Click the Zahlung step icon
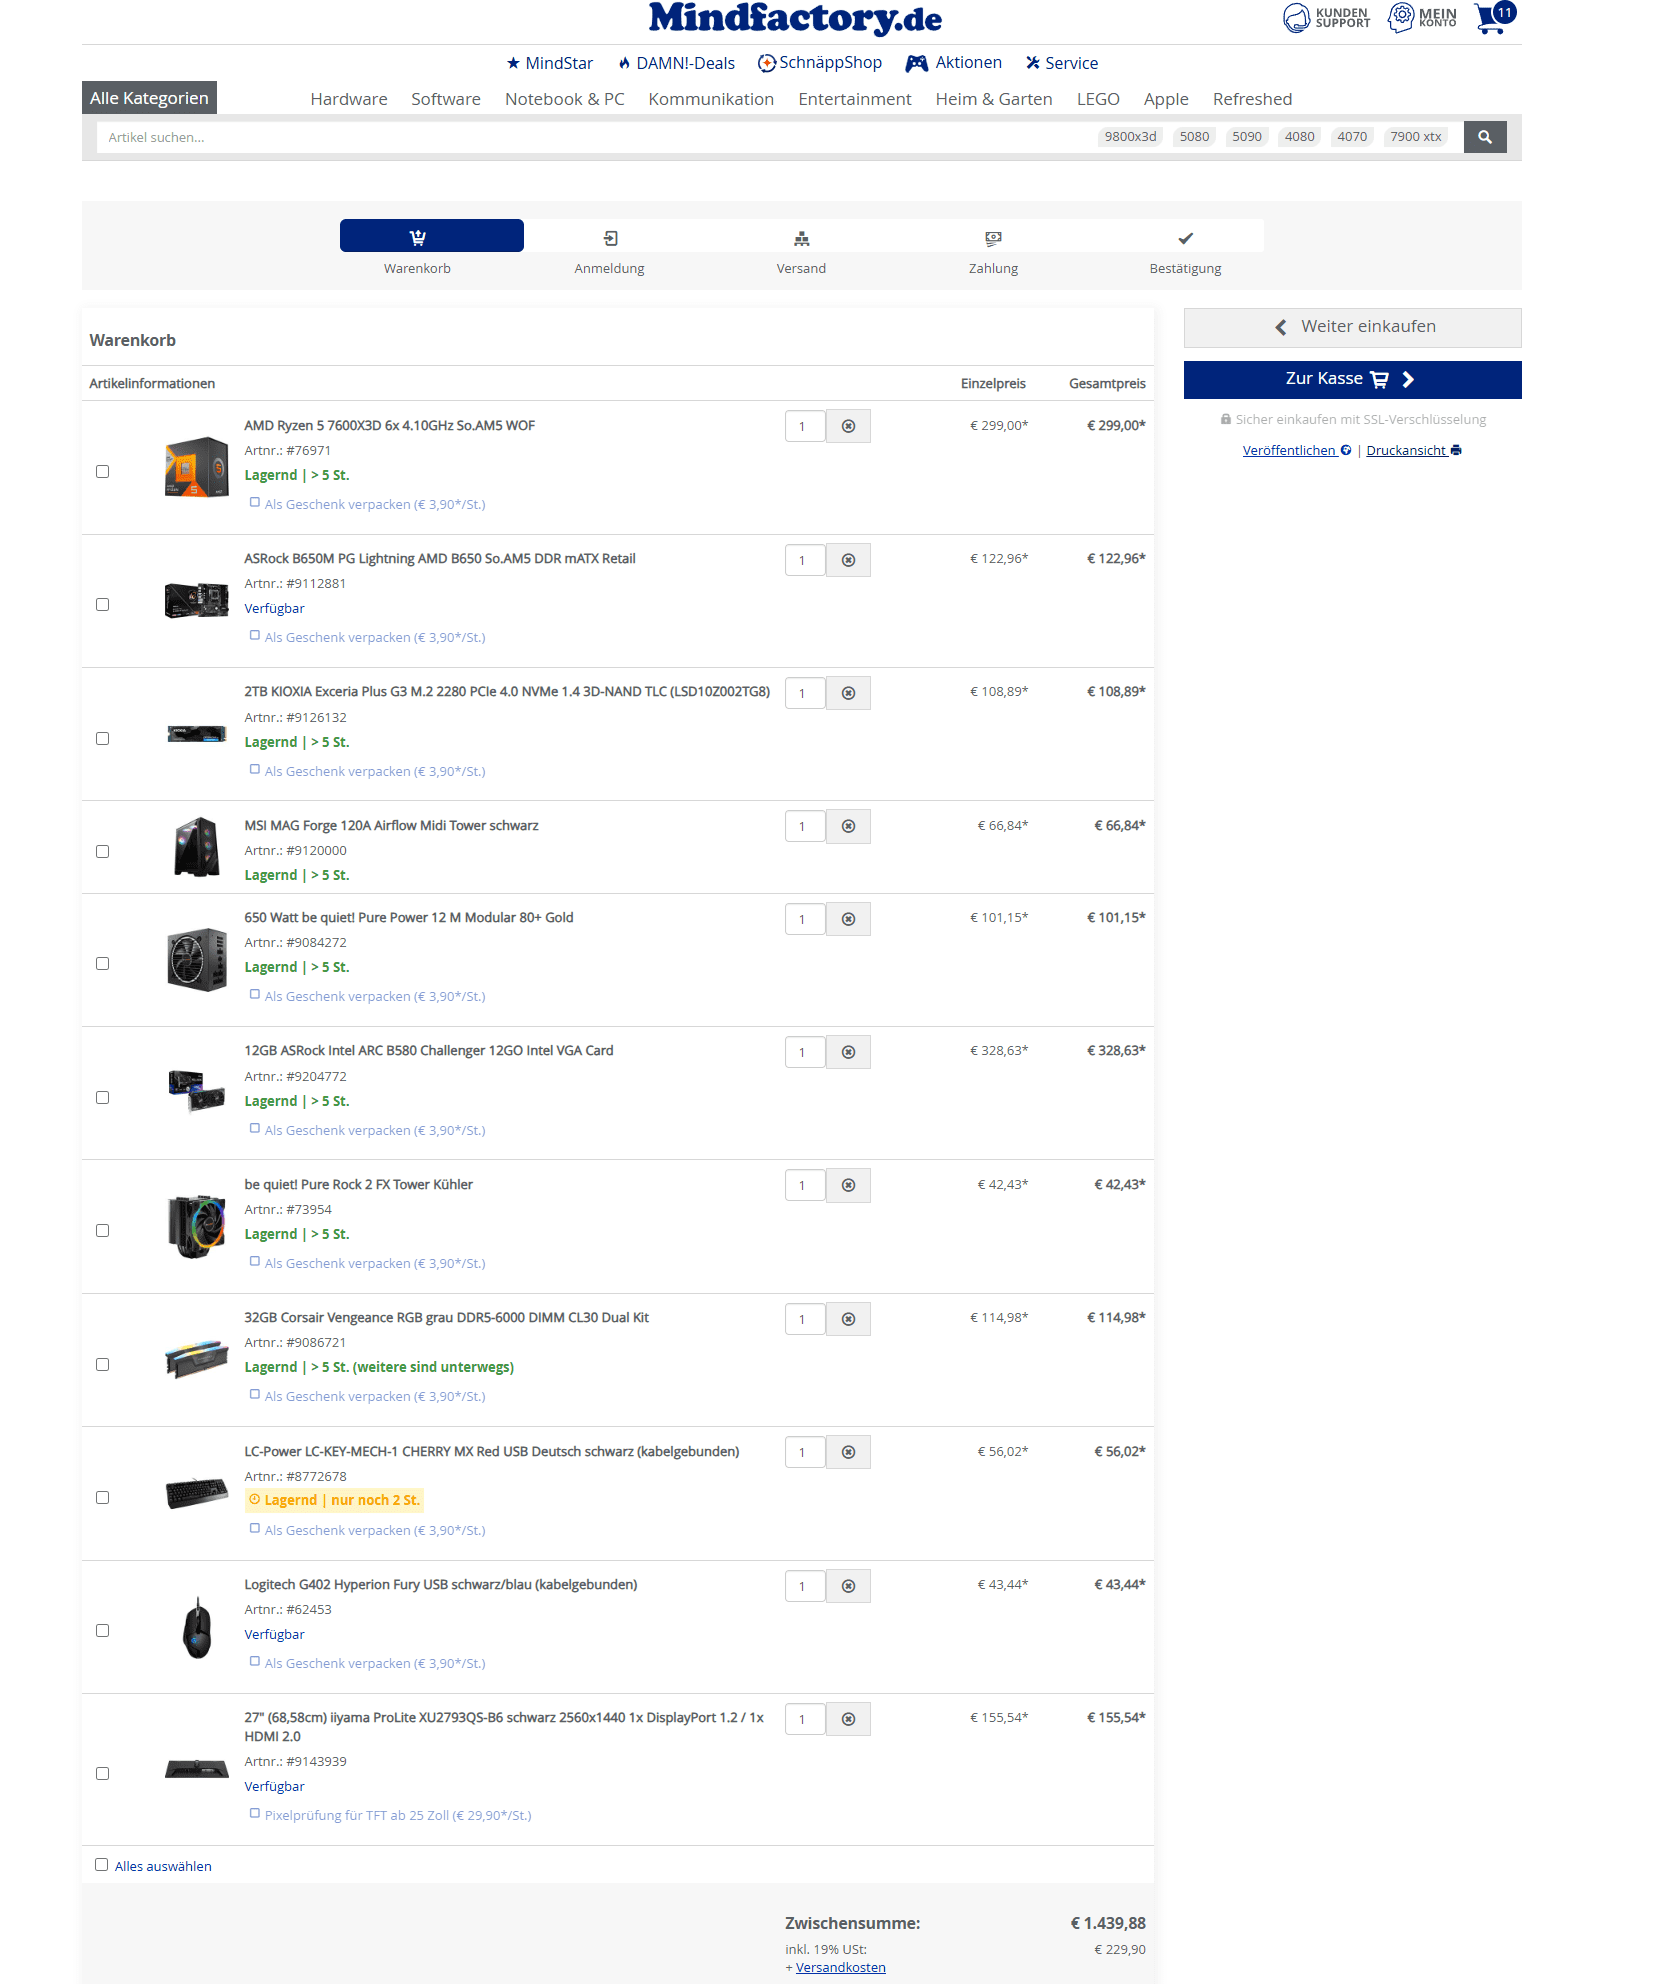The height and width of the screenshot is (1984, 1659). pyautogui.click(x=993, y=238)
